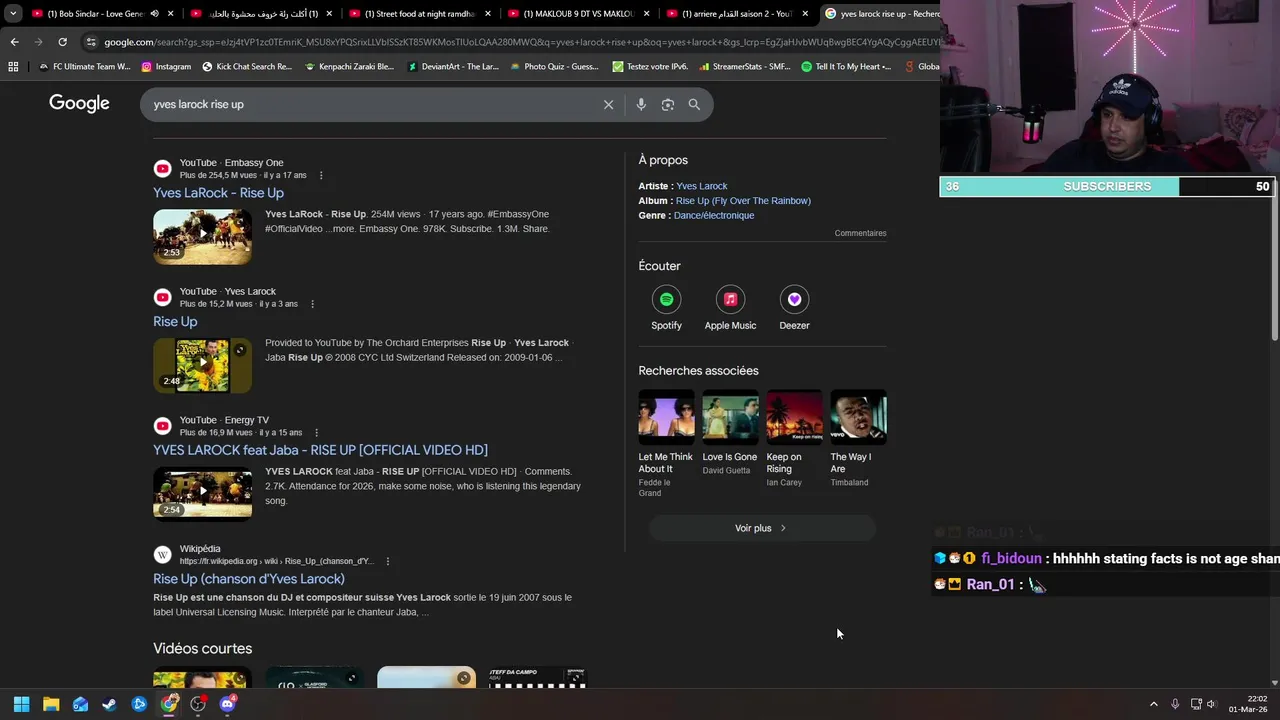Open the Kenpachi Zaraki bookmark

coord(349,67)
